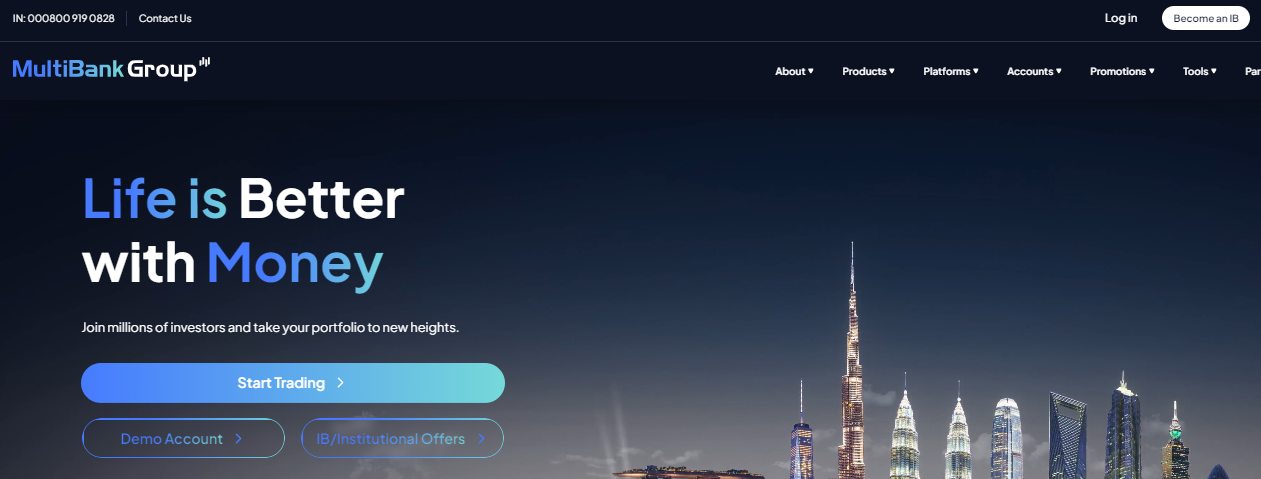Image resolution: width=1261 pixels, height=479 pixels.
Task: Select IB/Institutional Offers button
Action: point(402,438)
